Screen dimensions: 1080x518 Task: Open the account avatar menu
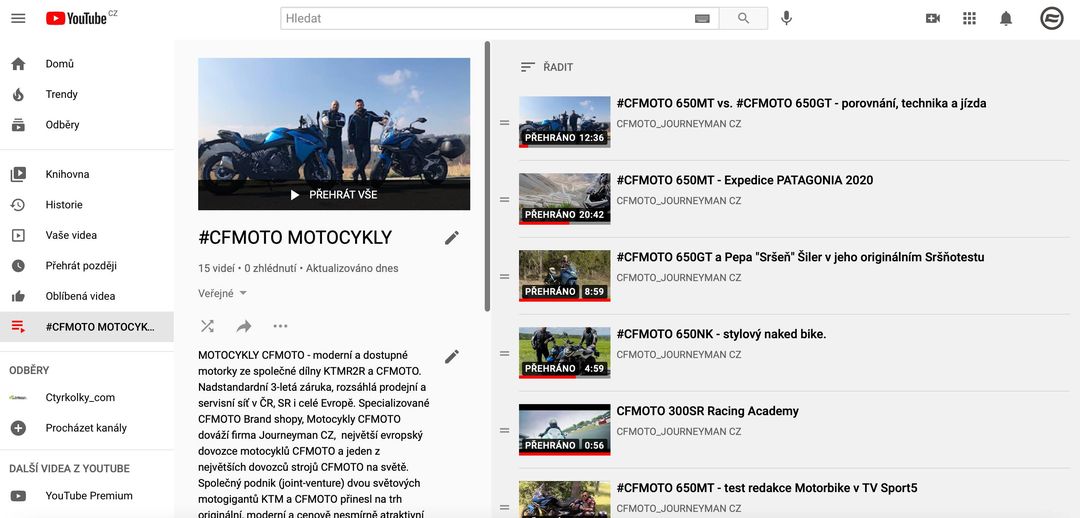click(1052, 19)
